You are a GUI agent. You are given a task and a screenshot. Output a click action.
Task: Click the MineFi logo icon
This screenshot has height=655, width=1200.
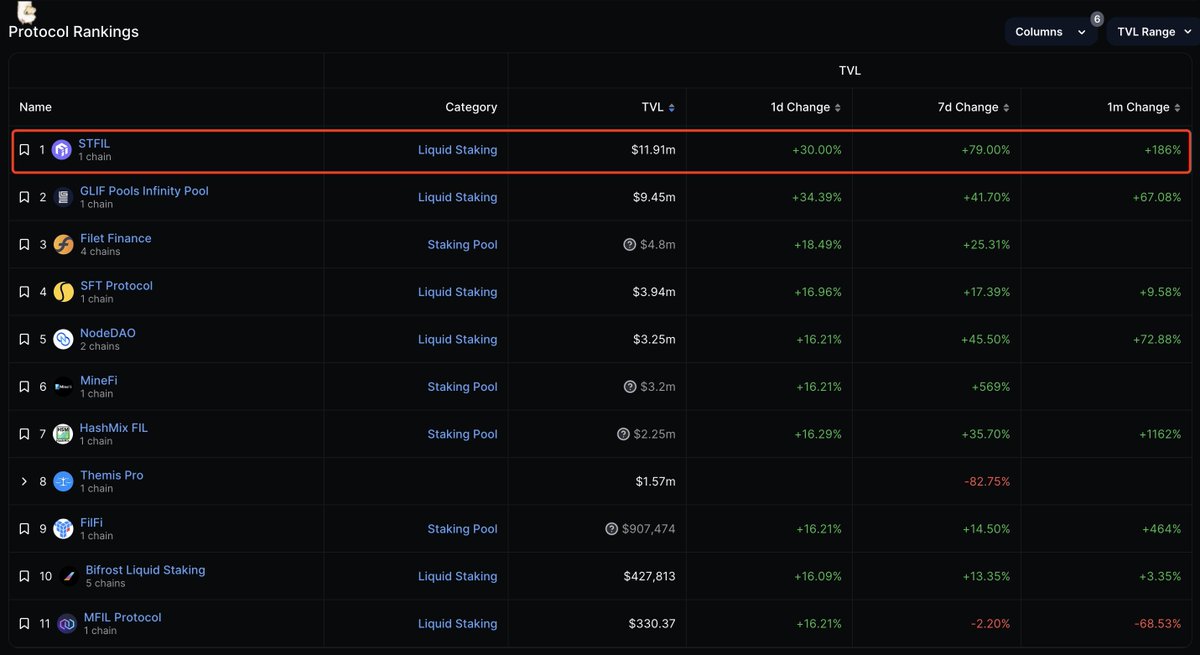point(63,387)
